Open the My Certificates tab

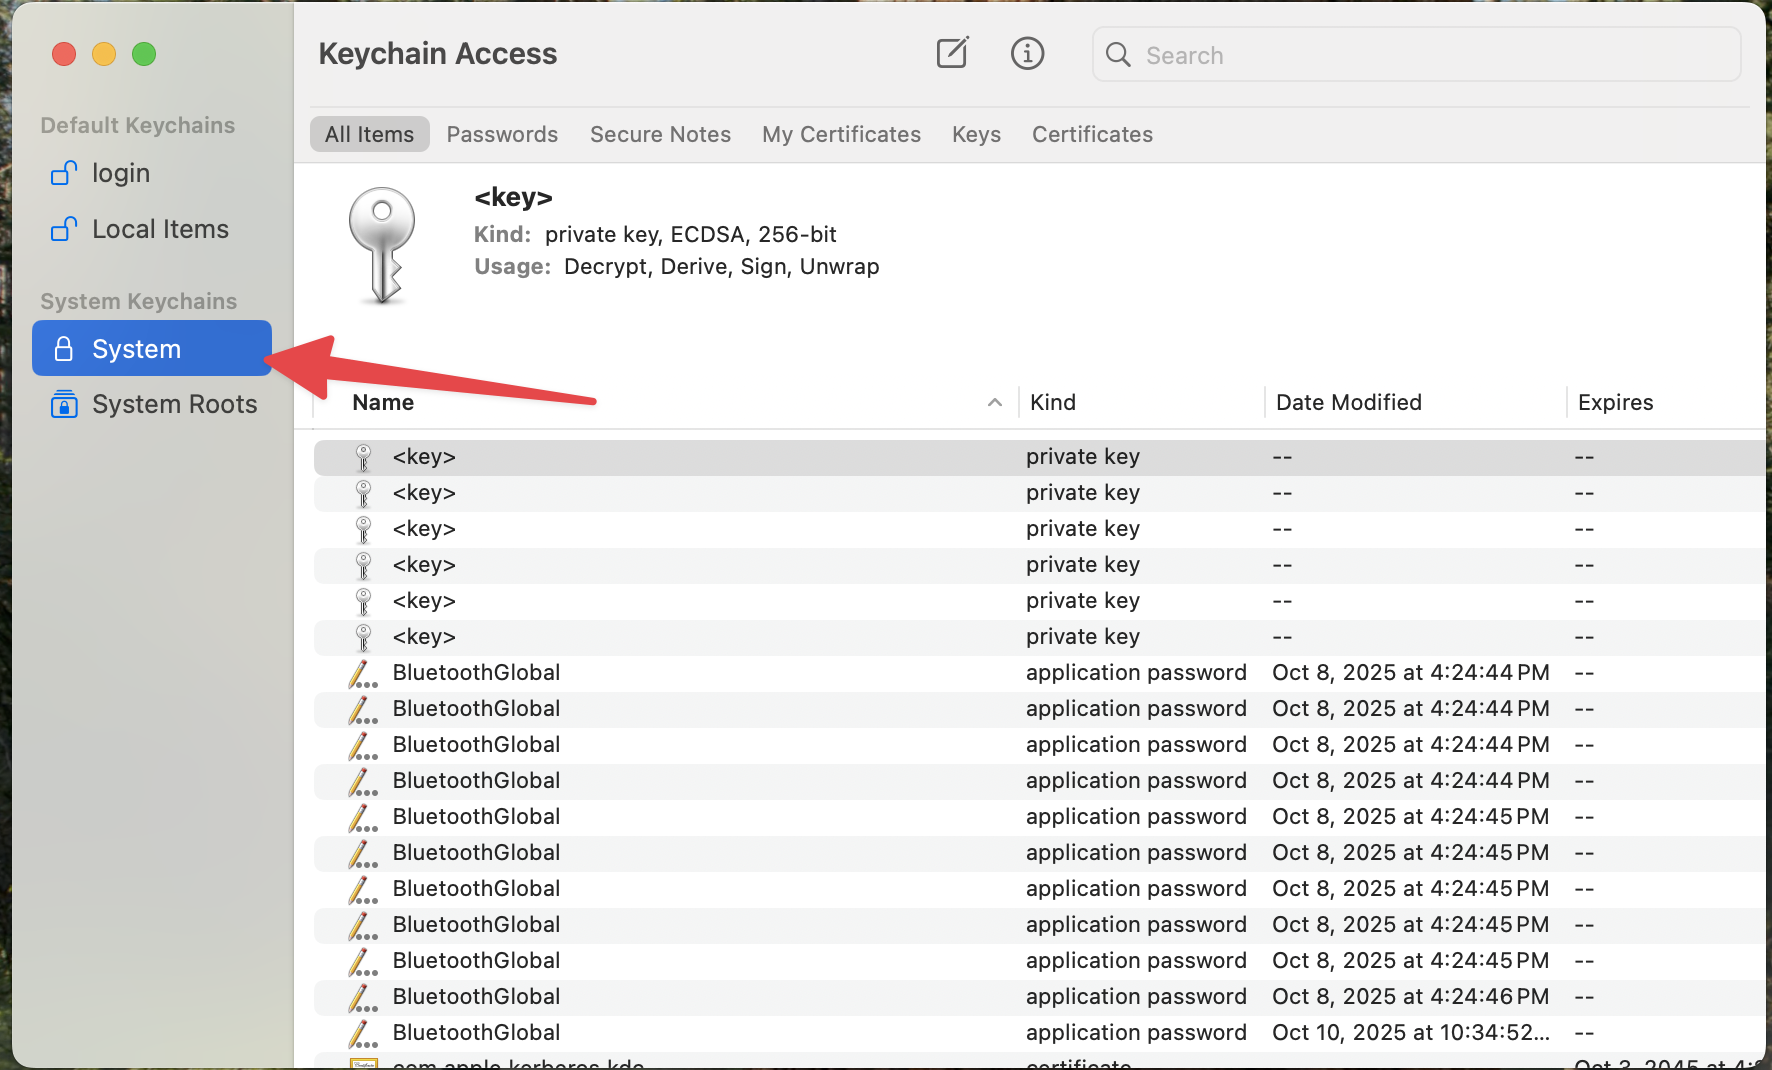pyautogui.click(x=841, y=134)
